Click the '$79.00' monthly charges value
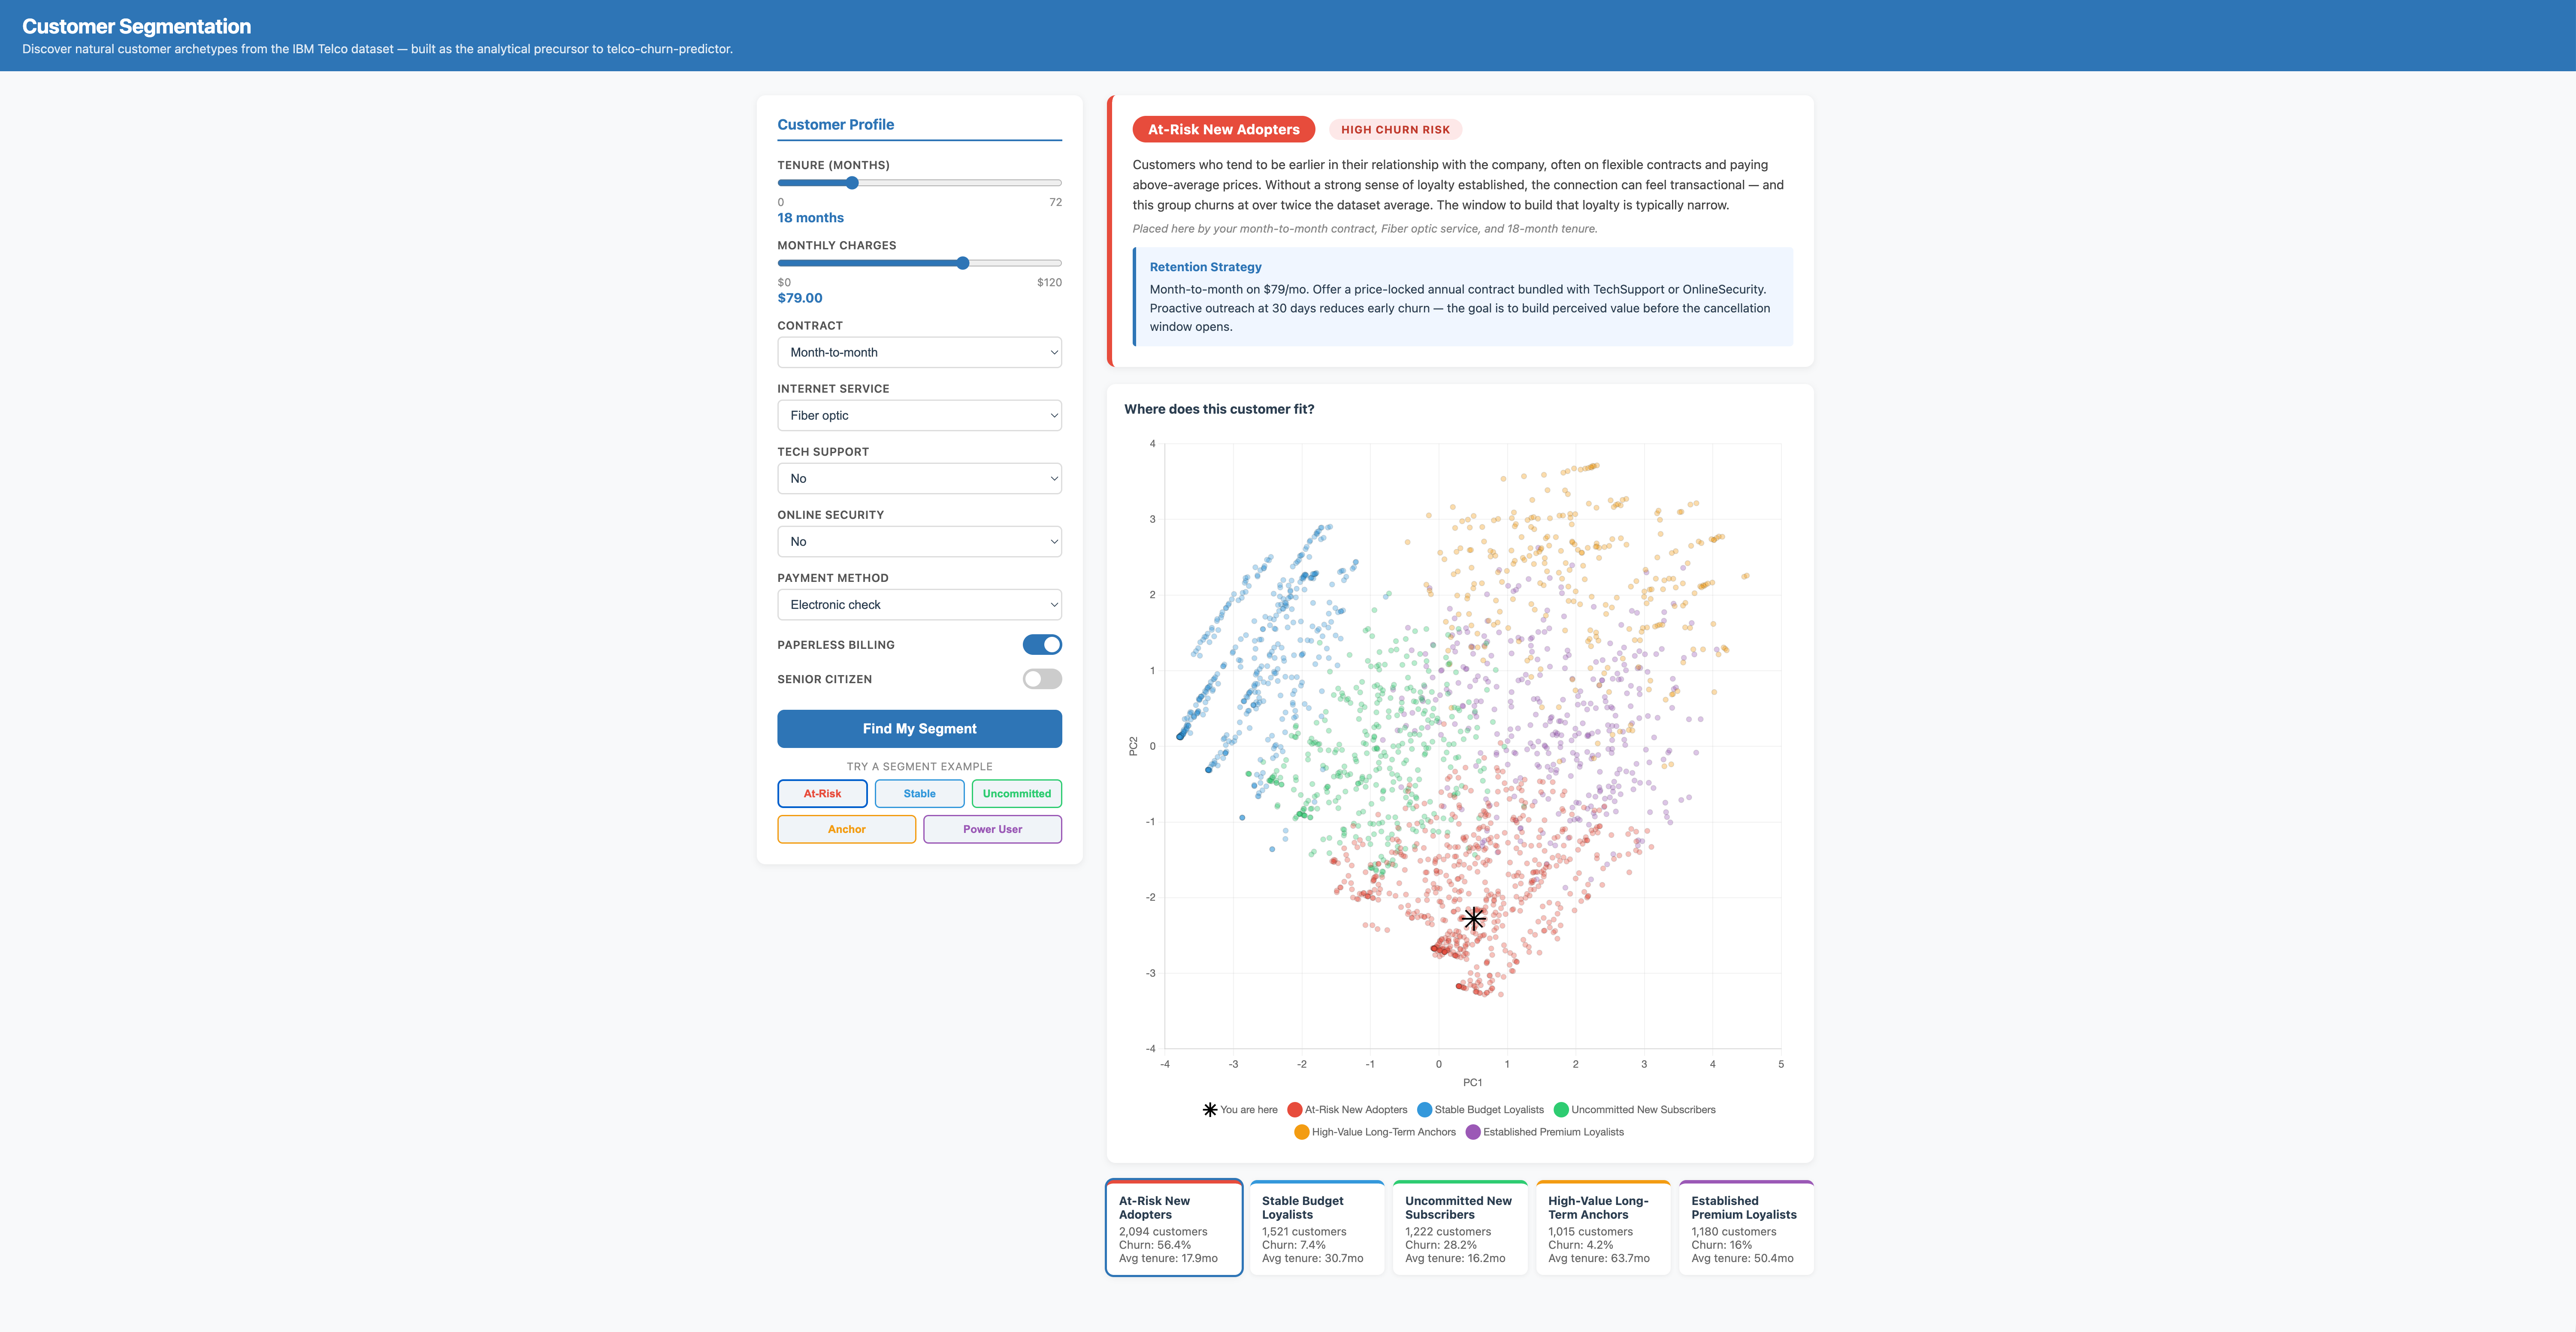This screenshot has height=1332, width=2576. [x=800, y=298]
